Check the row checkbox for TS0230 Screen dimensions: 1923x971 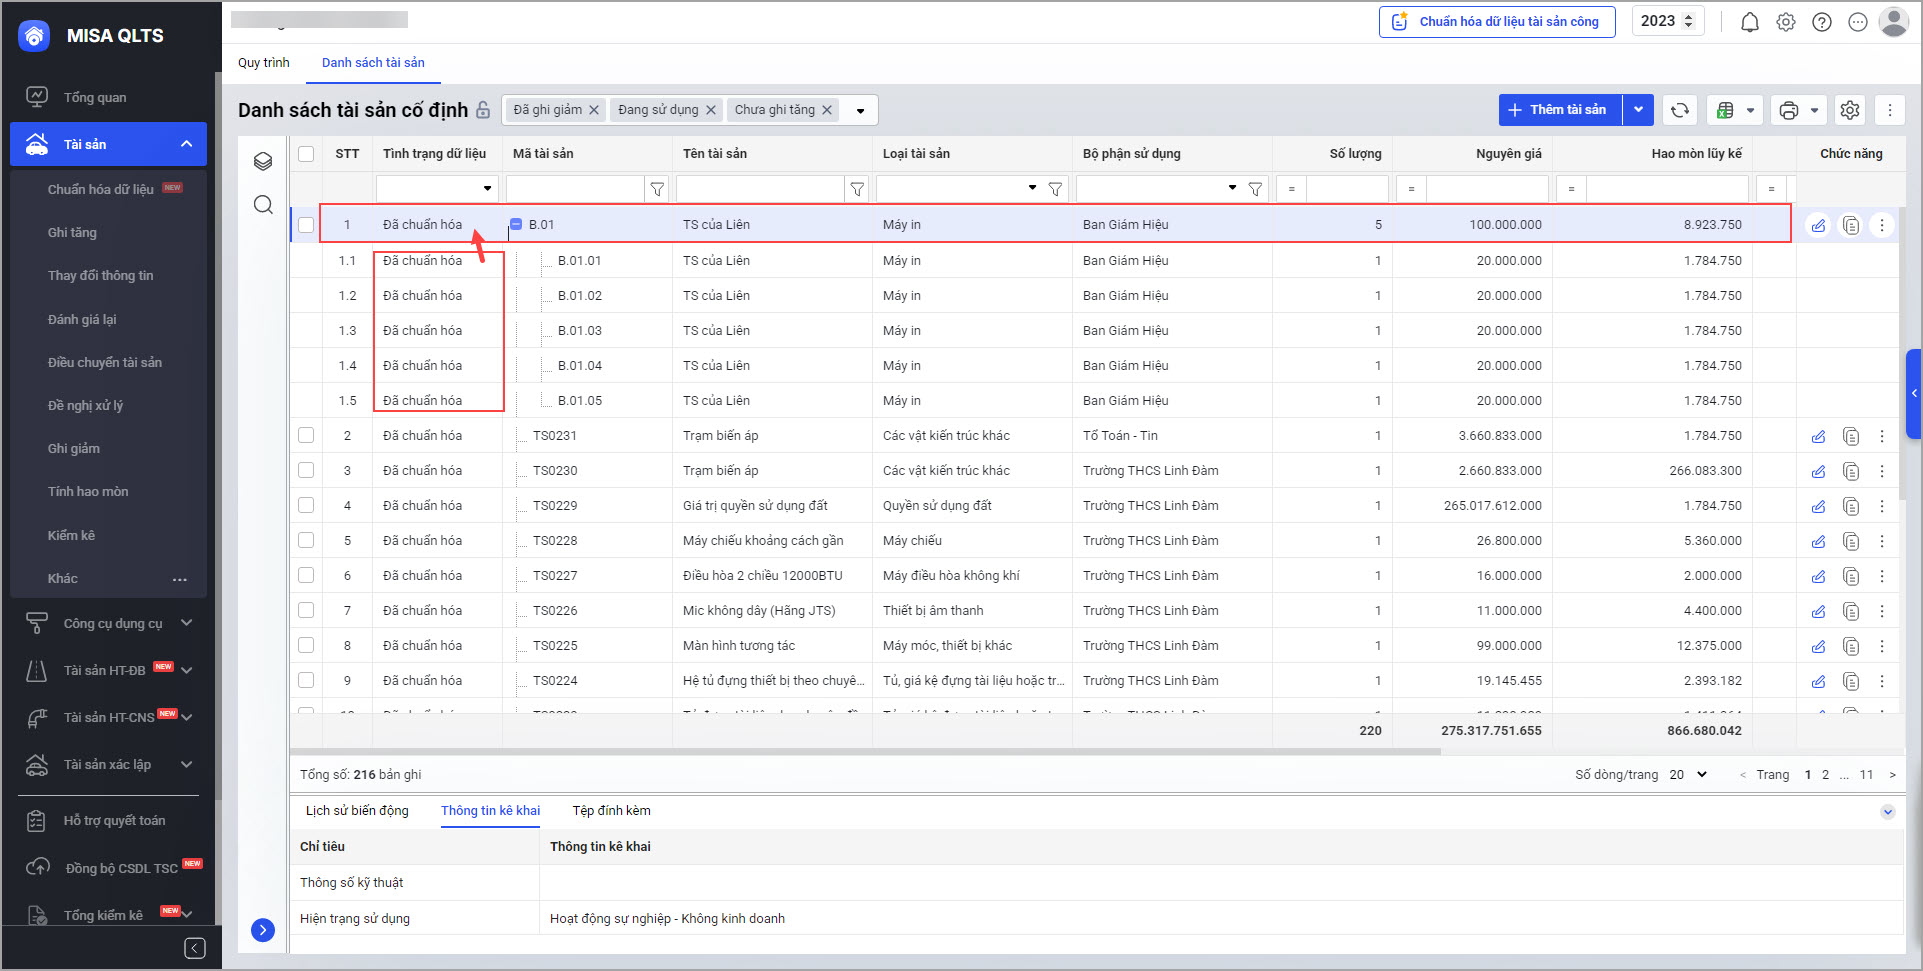pyautogui.click(x=306, y=471)
